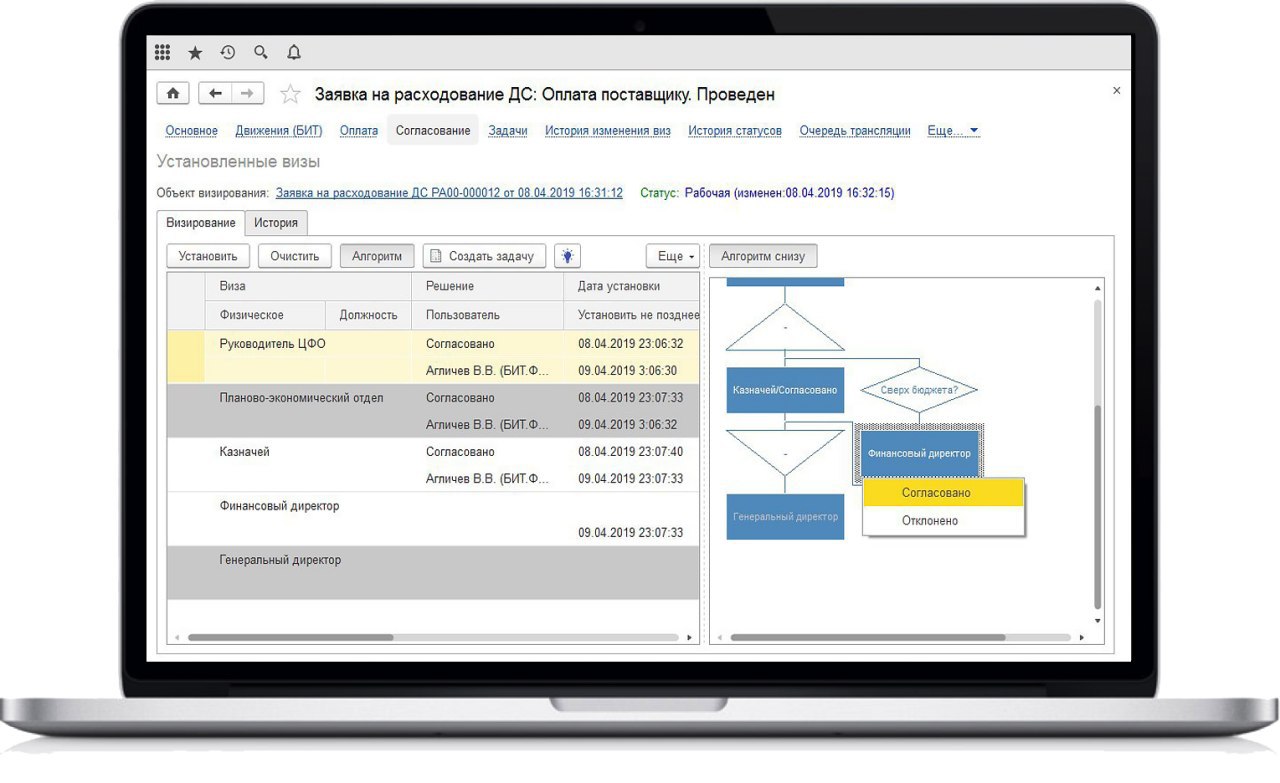Click the light bulb icon button
This screenshot has width=1280, height=783.
coord(567,256)
